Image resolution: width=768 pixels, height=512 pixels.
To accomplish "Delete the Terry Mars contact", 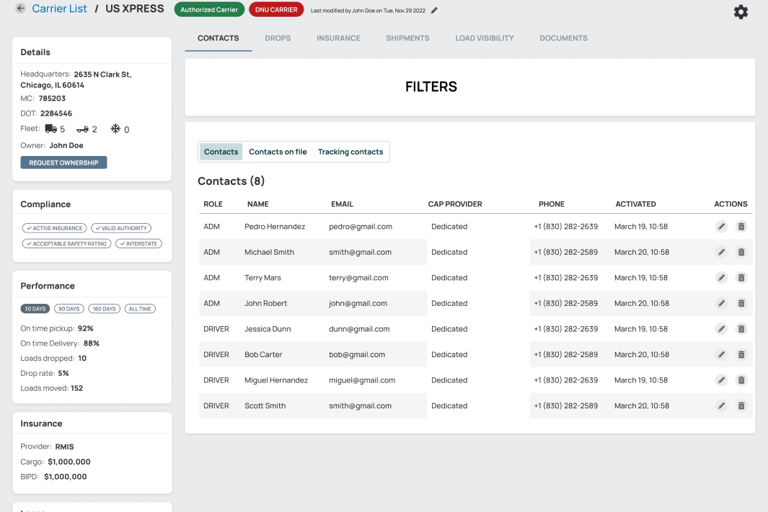I will click(741, 278).
